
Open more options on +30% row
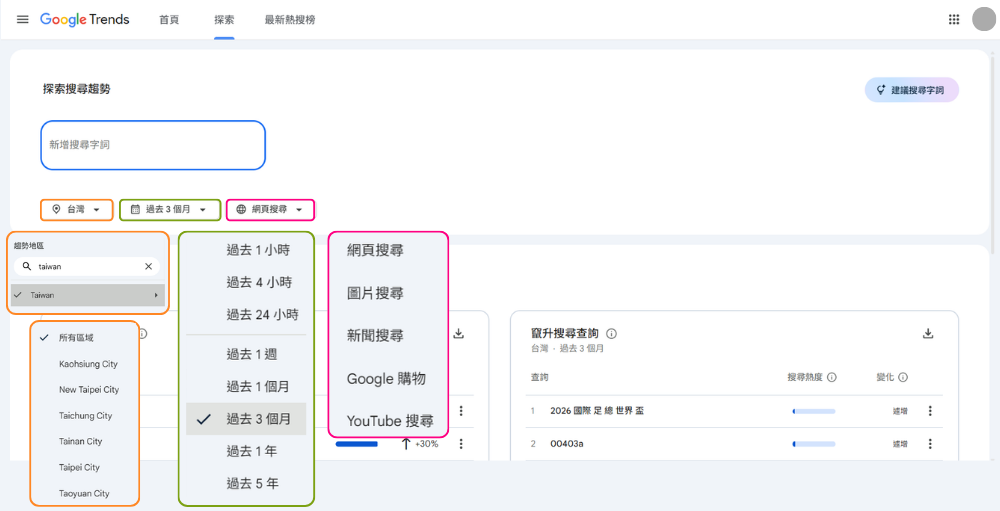[x=461, y=443]
